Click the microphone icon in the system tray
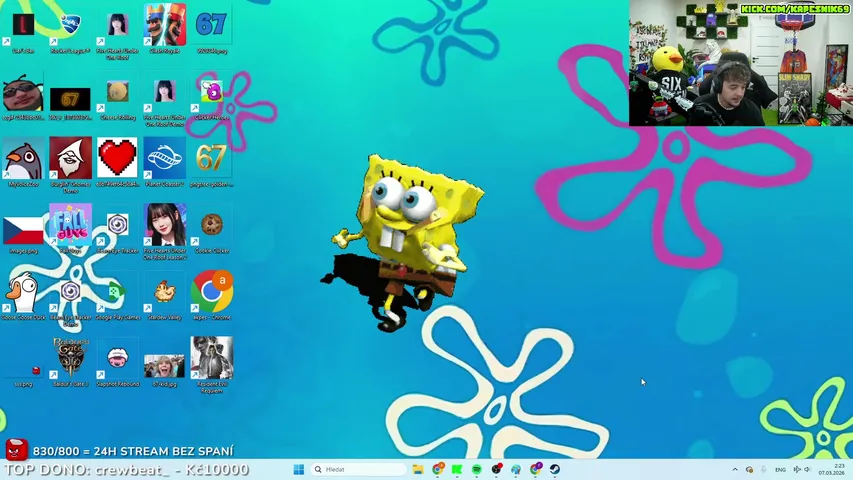Screen dimensions: 853x480 pyautogui.click(x=763, y=469)
